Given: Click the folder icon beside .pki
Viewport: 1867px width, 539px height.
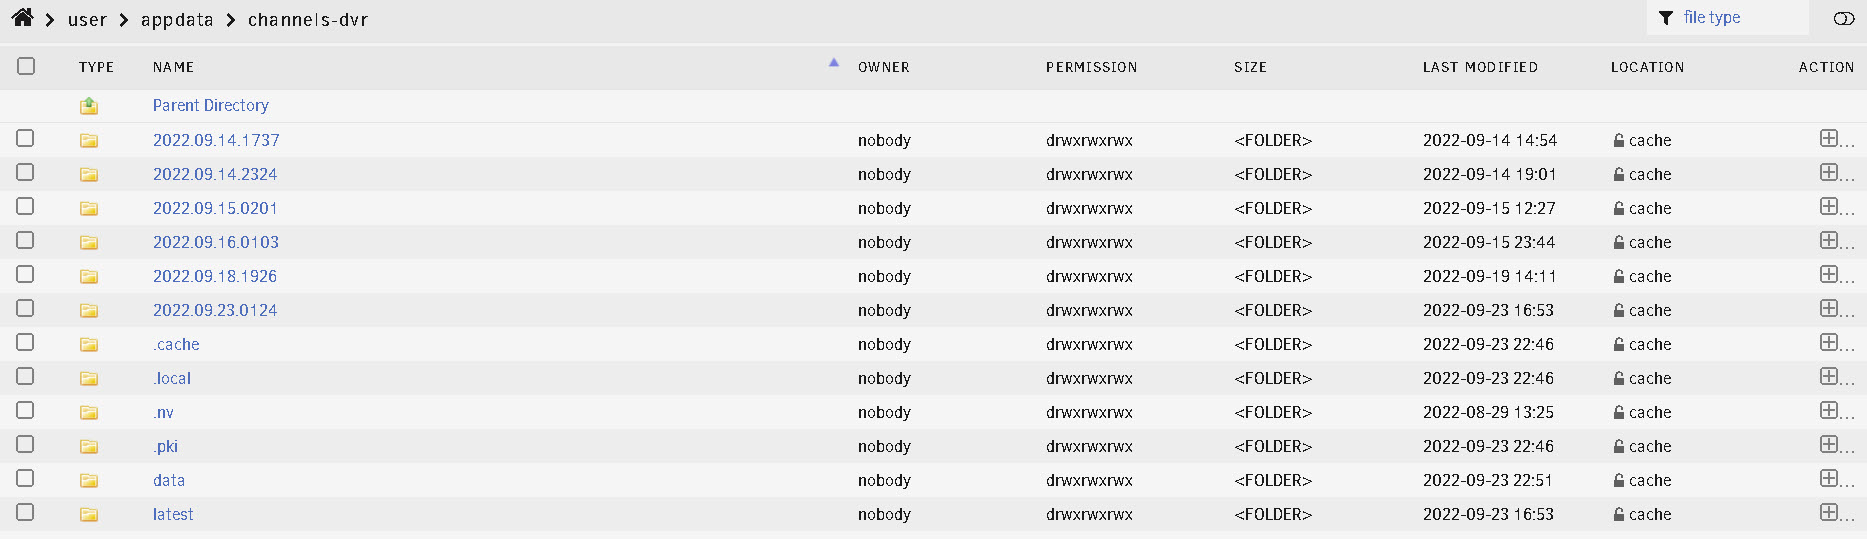Looking at the screenshot, I should pos(89,447).
